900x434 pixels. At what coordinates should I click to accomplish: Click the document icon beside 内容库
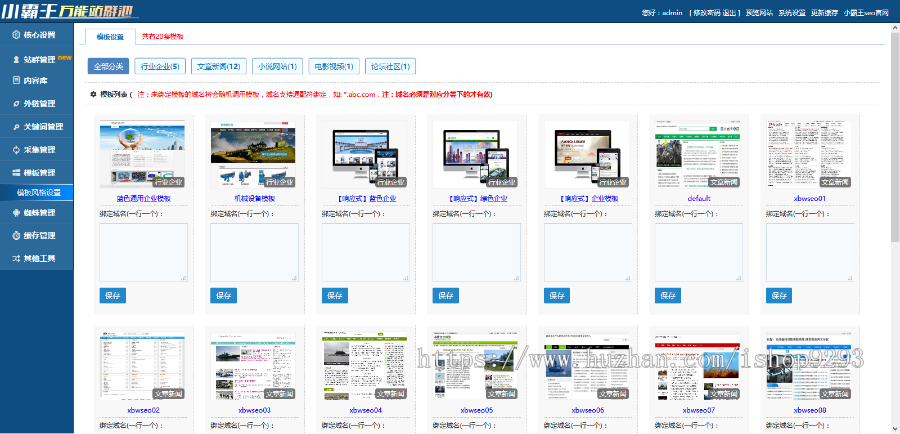click(15, 81)
